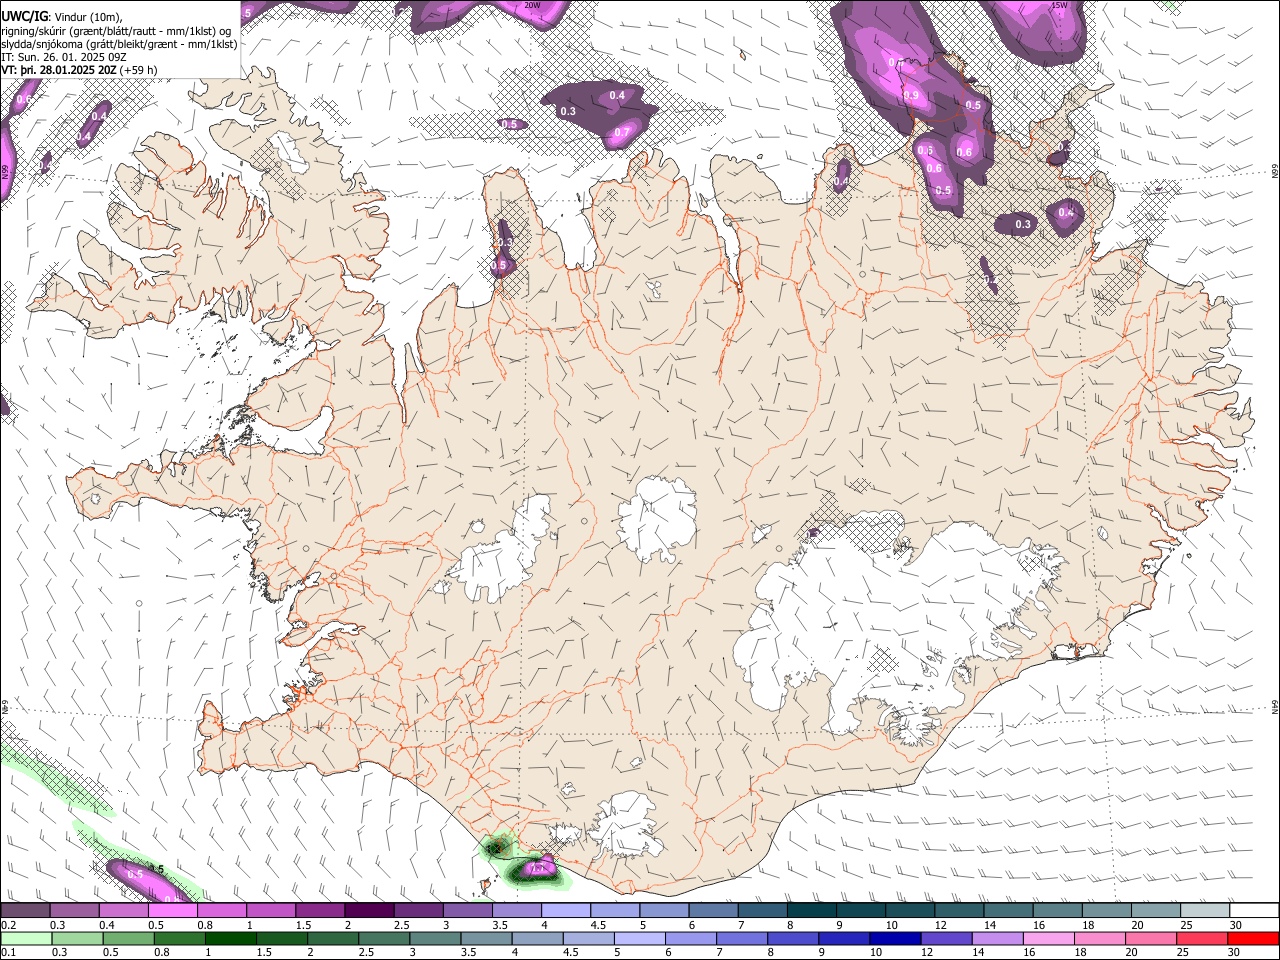Click the bold 'VT: þri. 28.01.2025 20Z' text

pos(59,70)
